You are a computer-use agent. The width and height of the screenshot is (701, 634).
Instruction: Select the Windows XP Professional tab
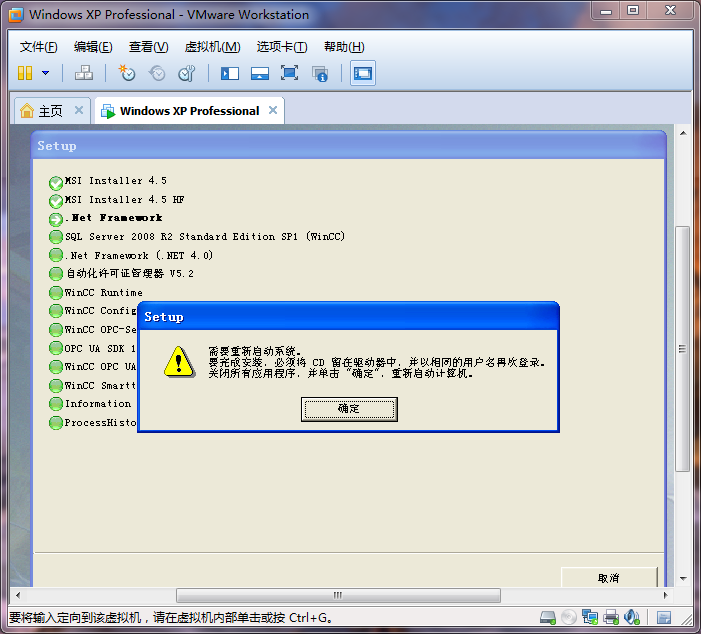190,111
